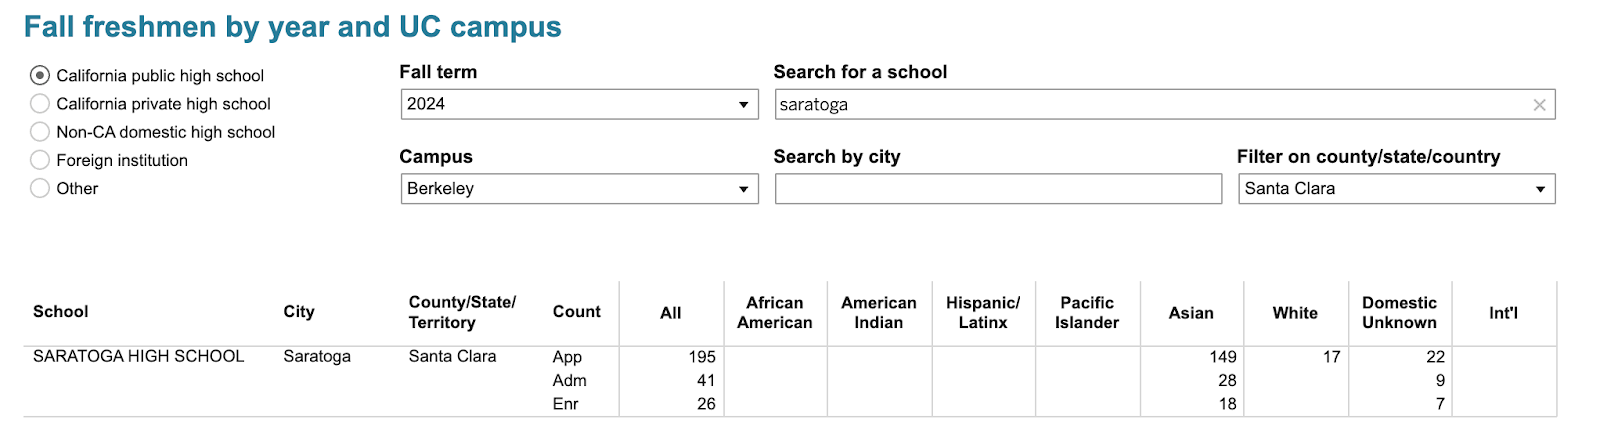Image resolution: width=1600 pixels, height=448 pixels.
Task: Pick the Other source type option
Action: [x=40, y=188]
